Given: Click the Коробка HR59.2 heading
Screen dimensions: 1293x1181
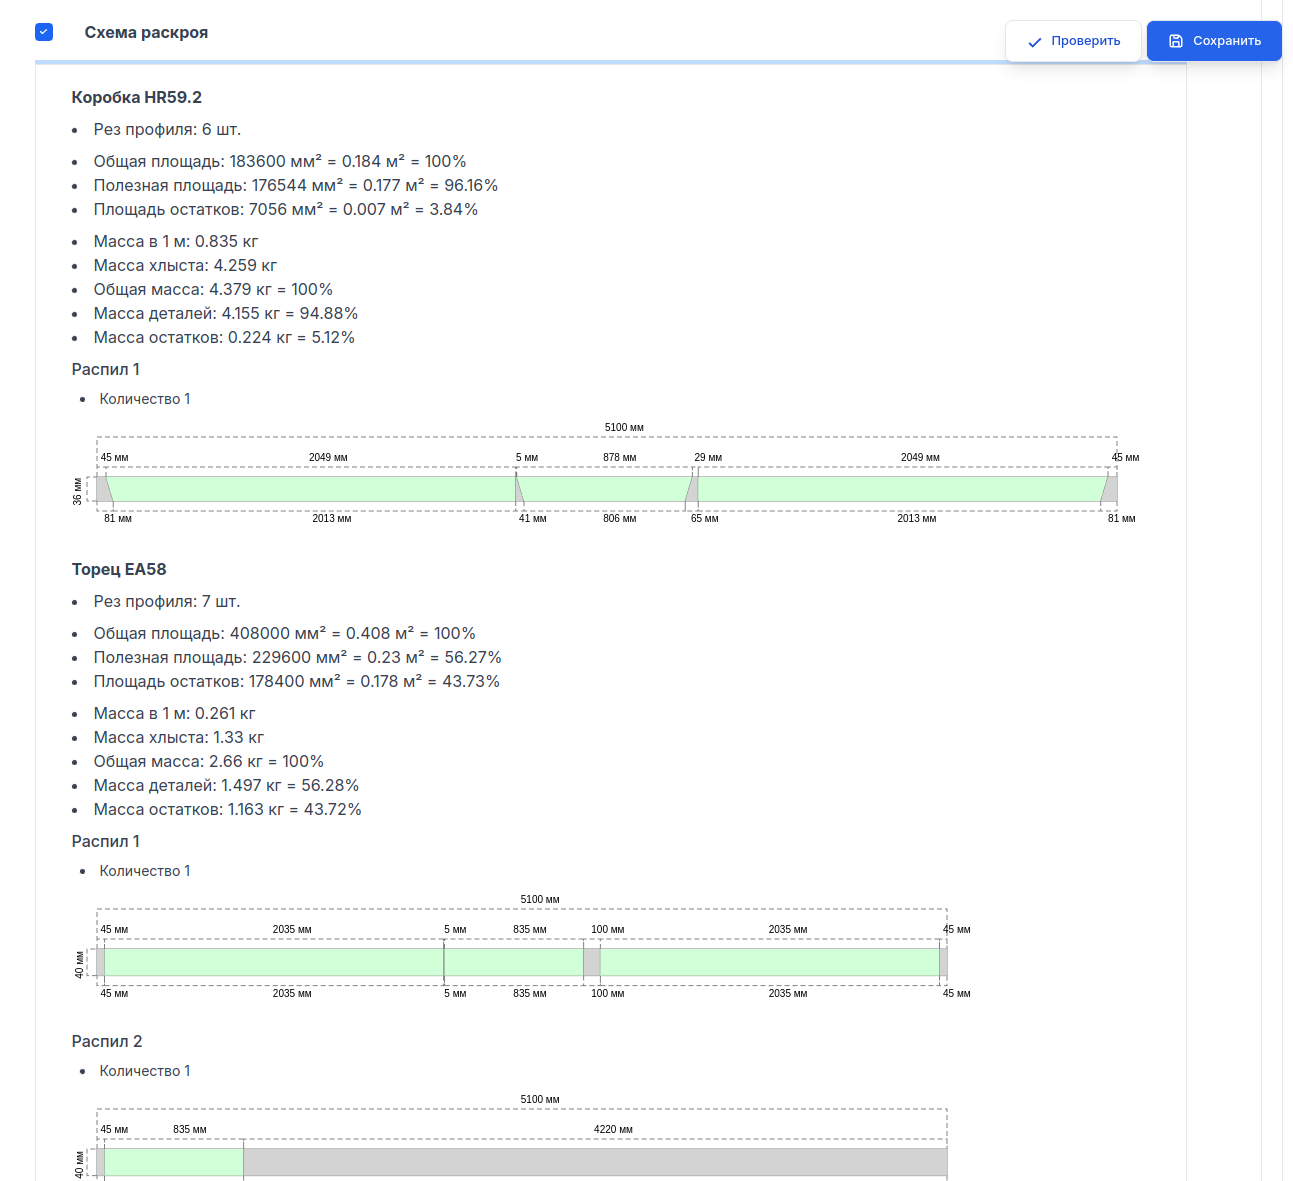Looking at the screenshot, I should click(x=137, y=97).
